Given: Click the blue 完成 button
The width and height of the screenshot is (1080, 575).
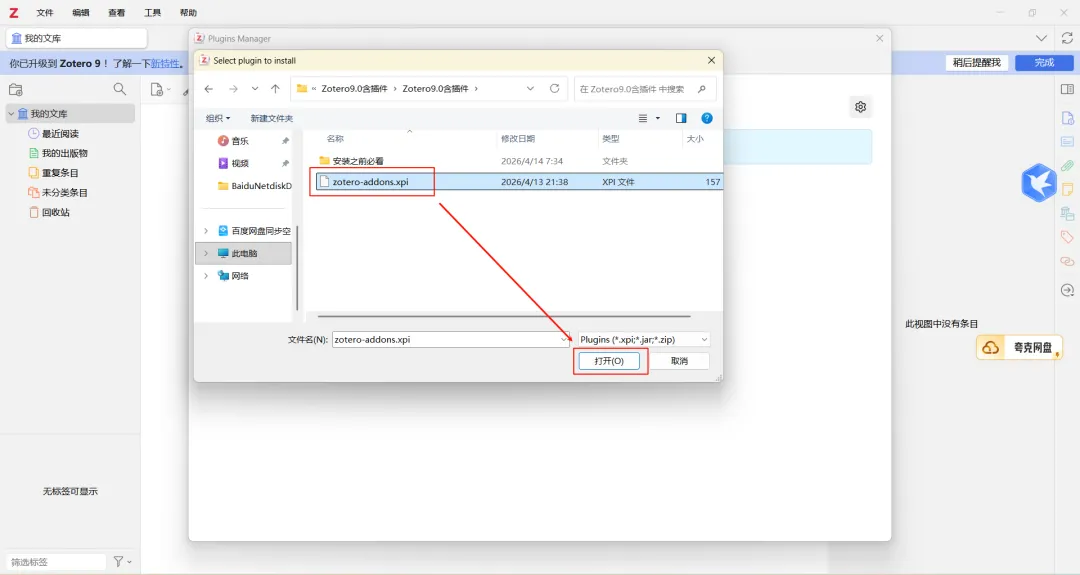Looking at the screenshot, I should pyautogui.click(x=1044, y=63).
